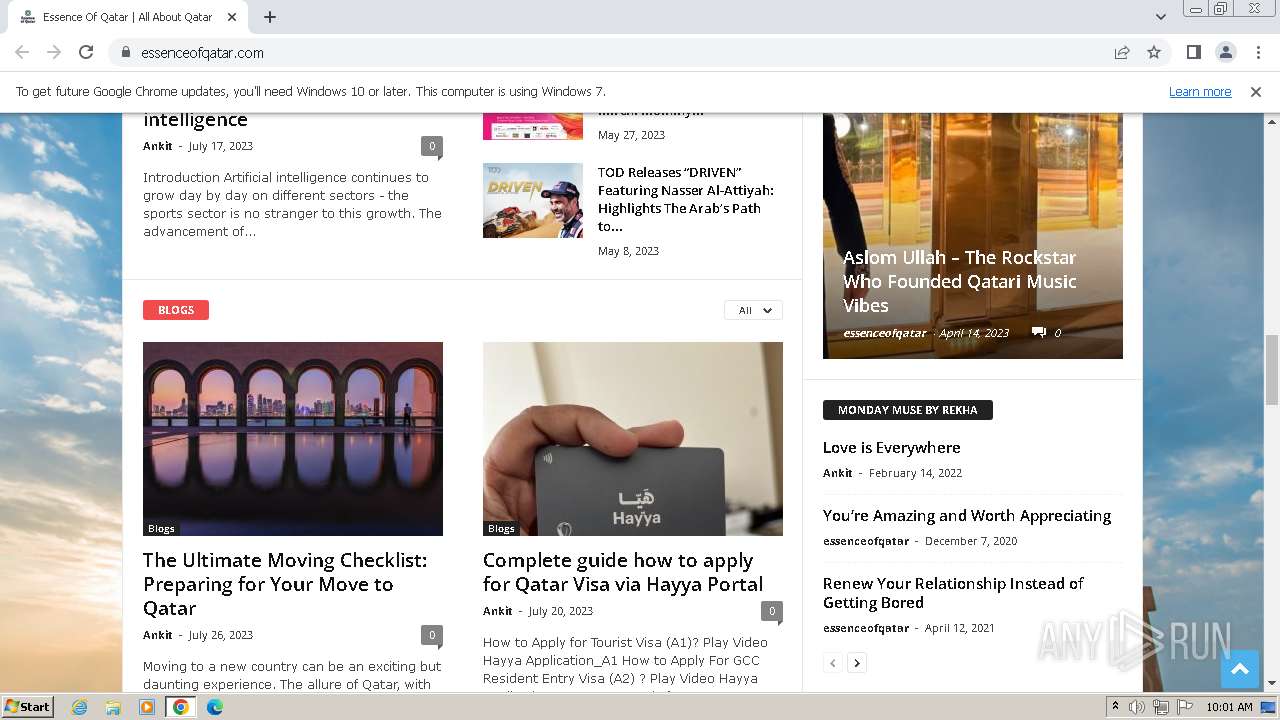Open Windows Explorer folder from taskbar
The image size is (1280, 720).
tap(113, 707)
